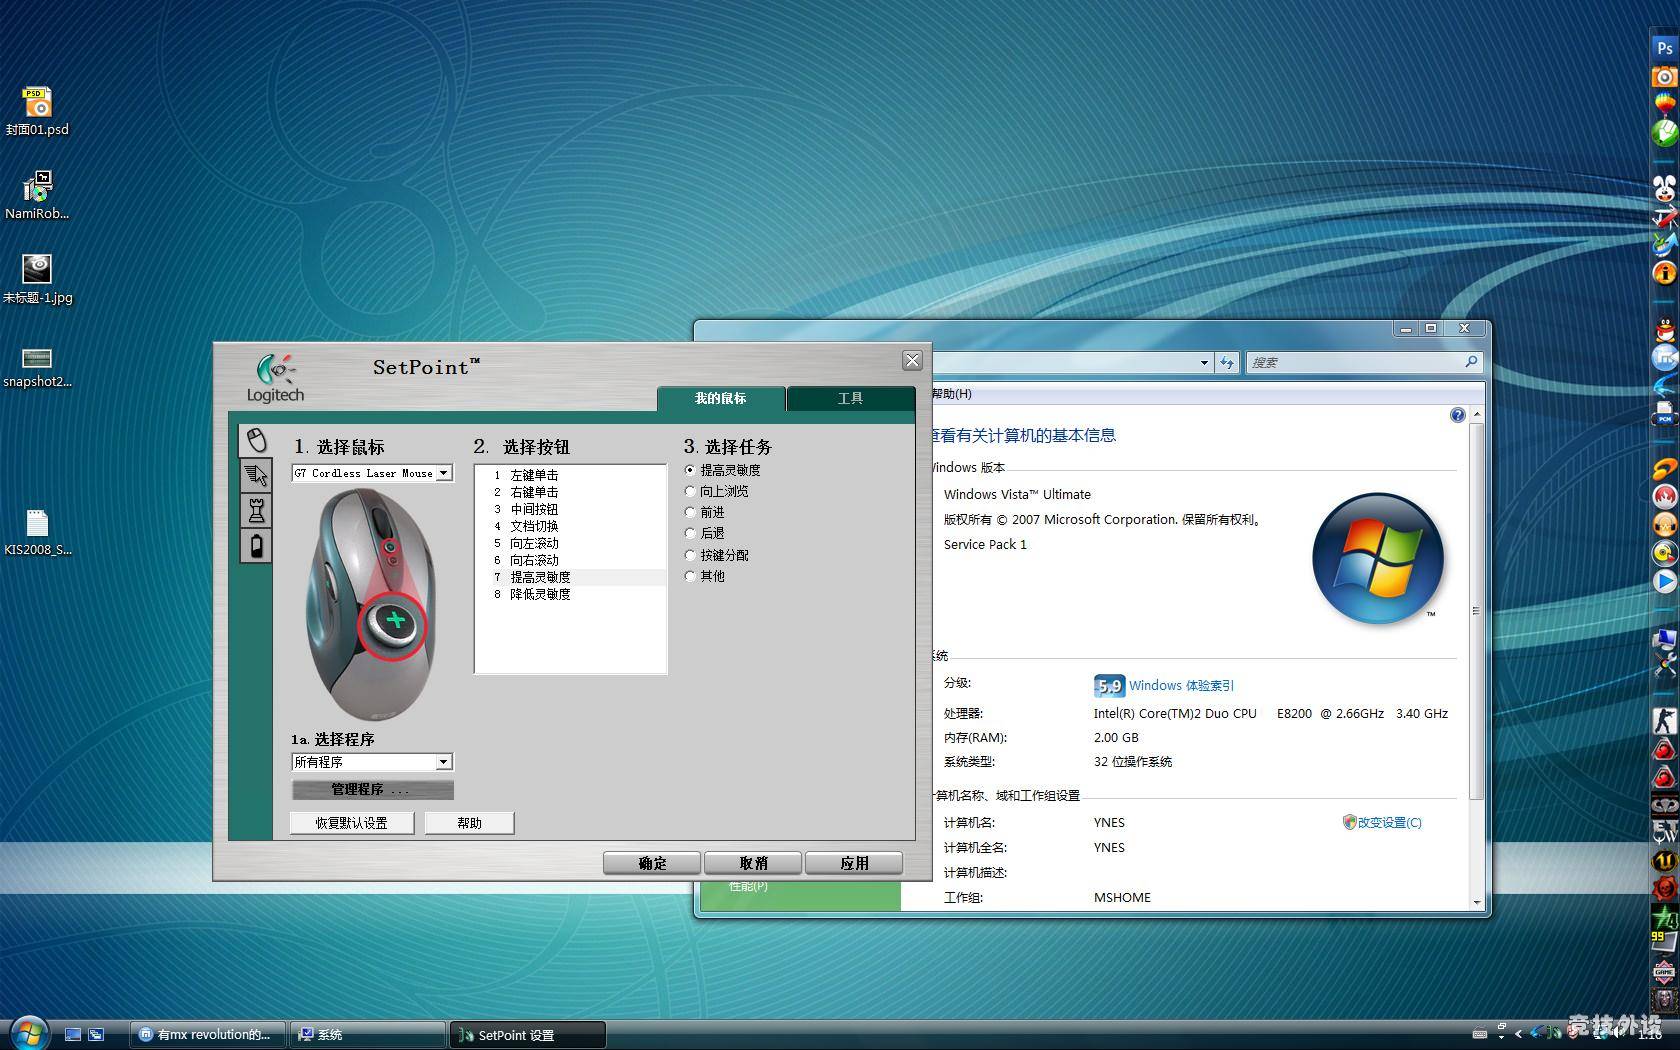The image size is (1680, 1050).
Task: Select button 1 左键单击 in list
Action: tap(570, 475)
